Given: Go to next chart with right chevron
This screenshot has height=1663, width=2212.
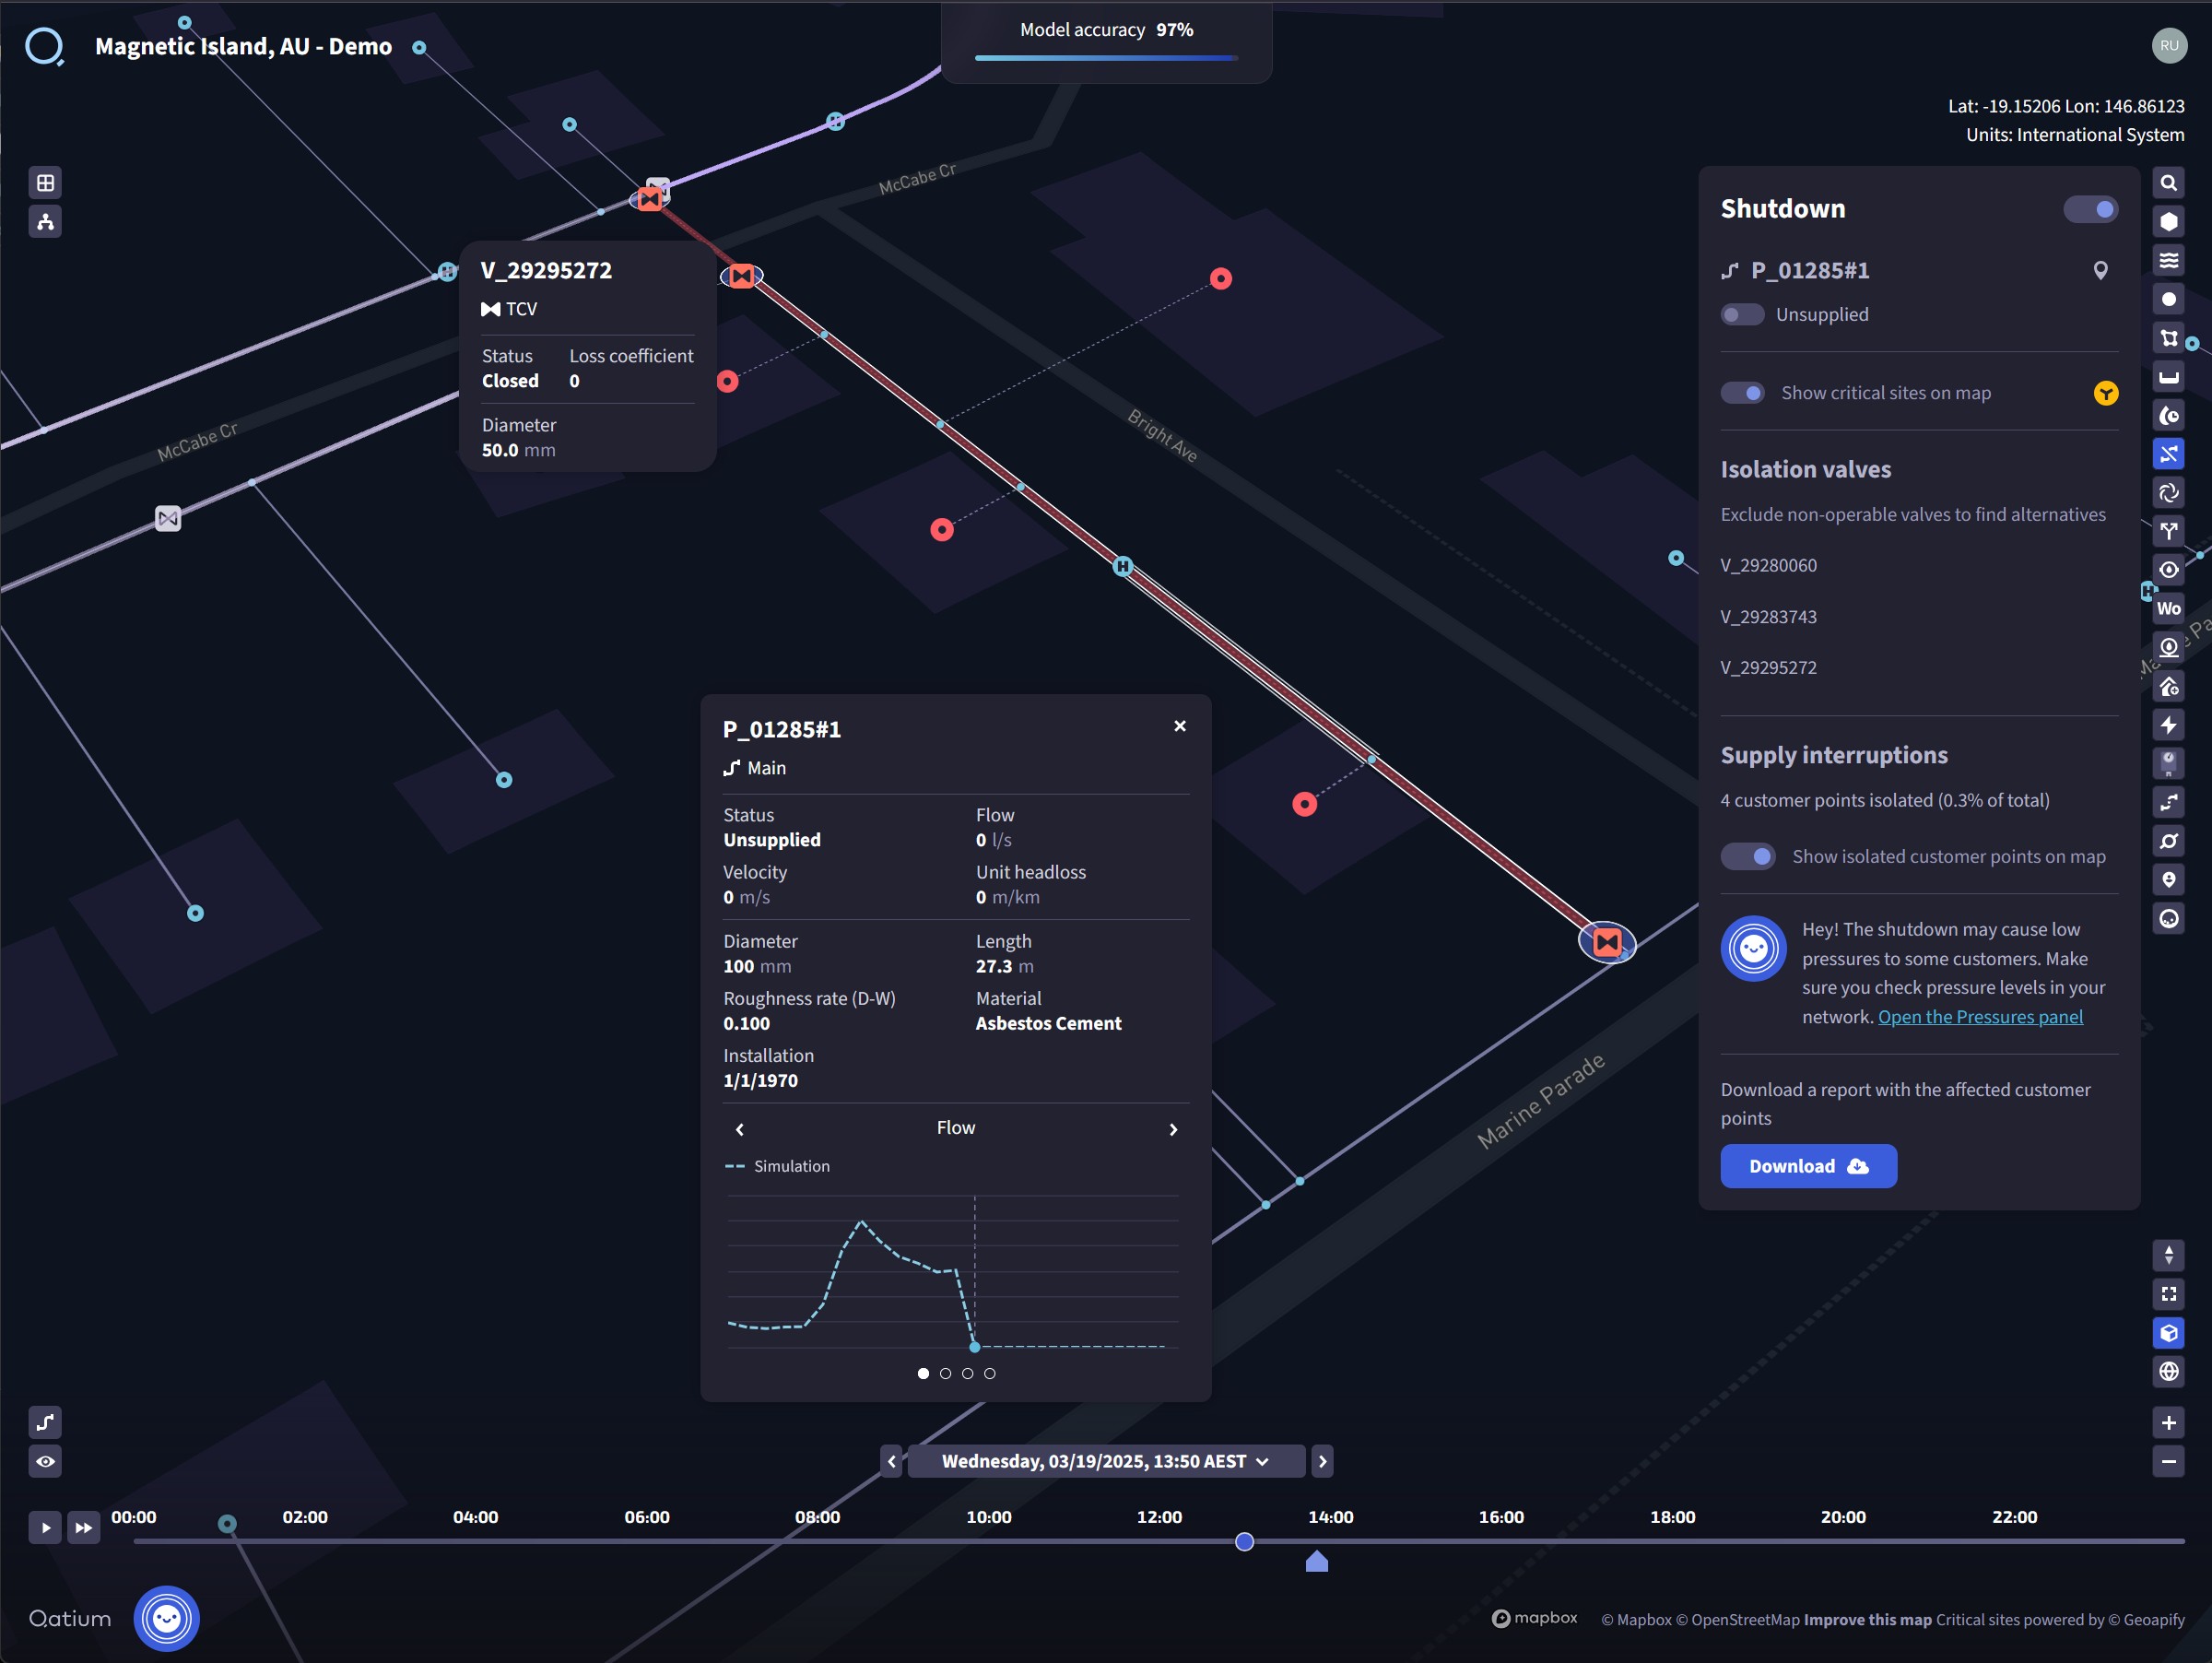Looking at the screenshot, I should [x=1173, y=1129].
